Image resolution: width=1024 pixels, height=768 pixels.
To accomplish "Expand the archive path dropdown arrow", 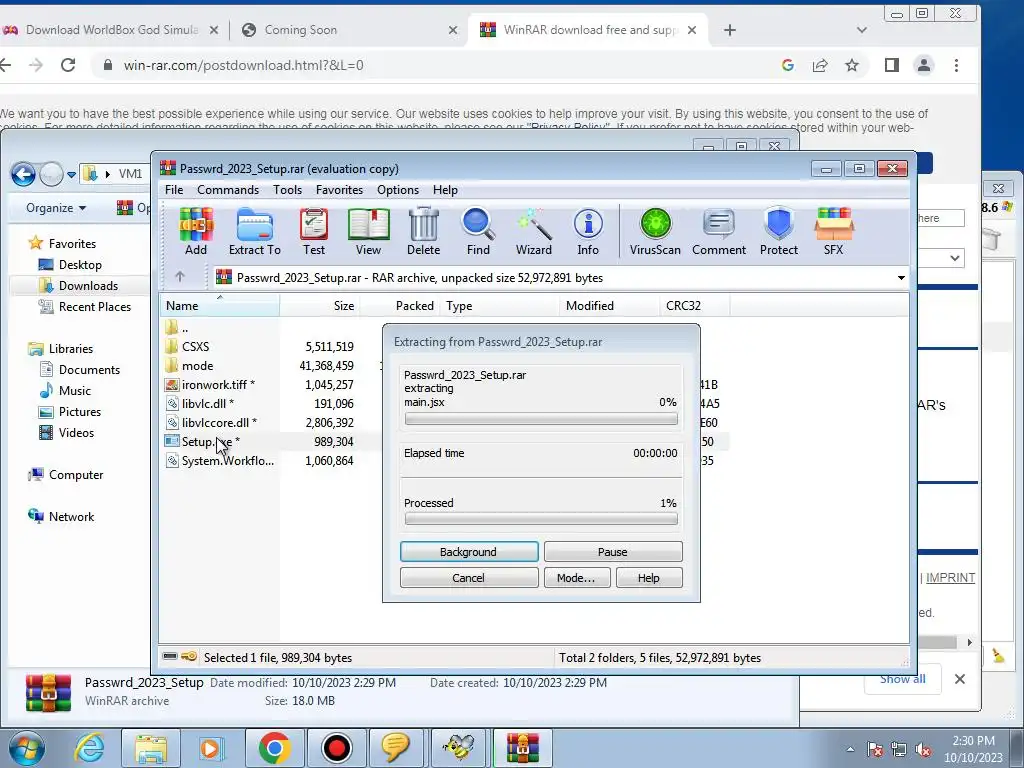I will tap(901, 278).
